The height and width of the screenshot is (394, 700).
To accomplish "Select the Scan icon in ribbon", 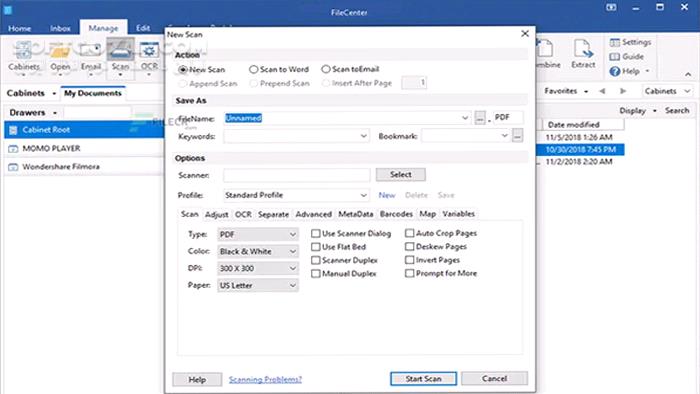I will 120,50.
